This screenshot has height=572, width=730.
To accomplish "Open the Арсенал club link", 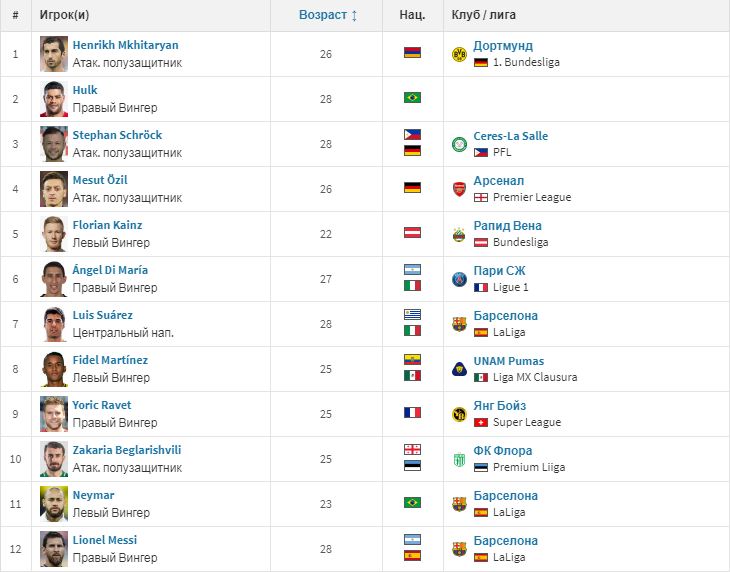I will click(x=499, y=181).
